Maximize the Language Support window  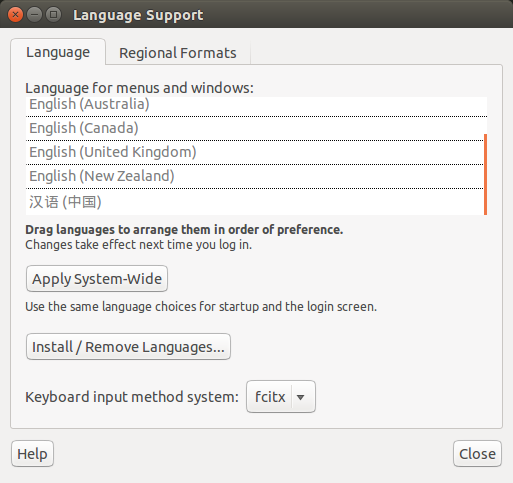point(53,15)
